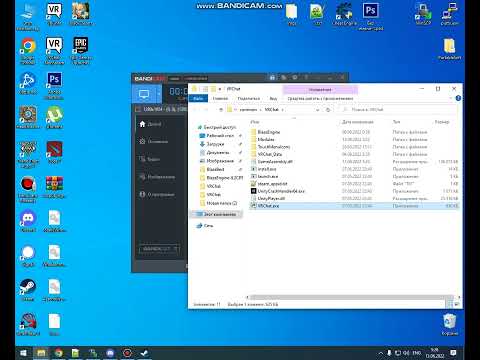Select Documents in the navigation pane
The image size is (480, 360).
(214, 152)
